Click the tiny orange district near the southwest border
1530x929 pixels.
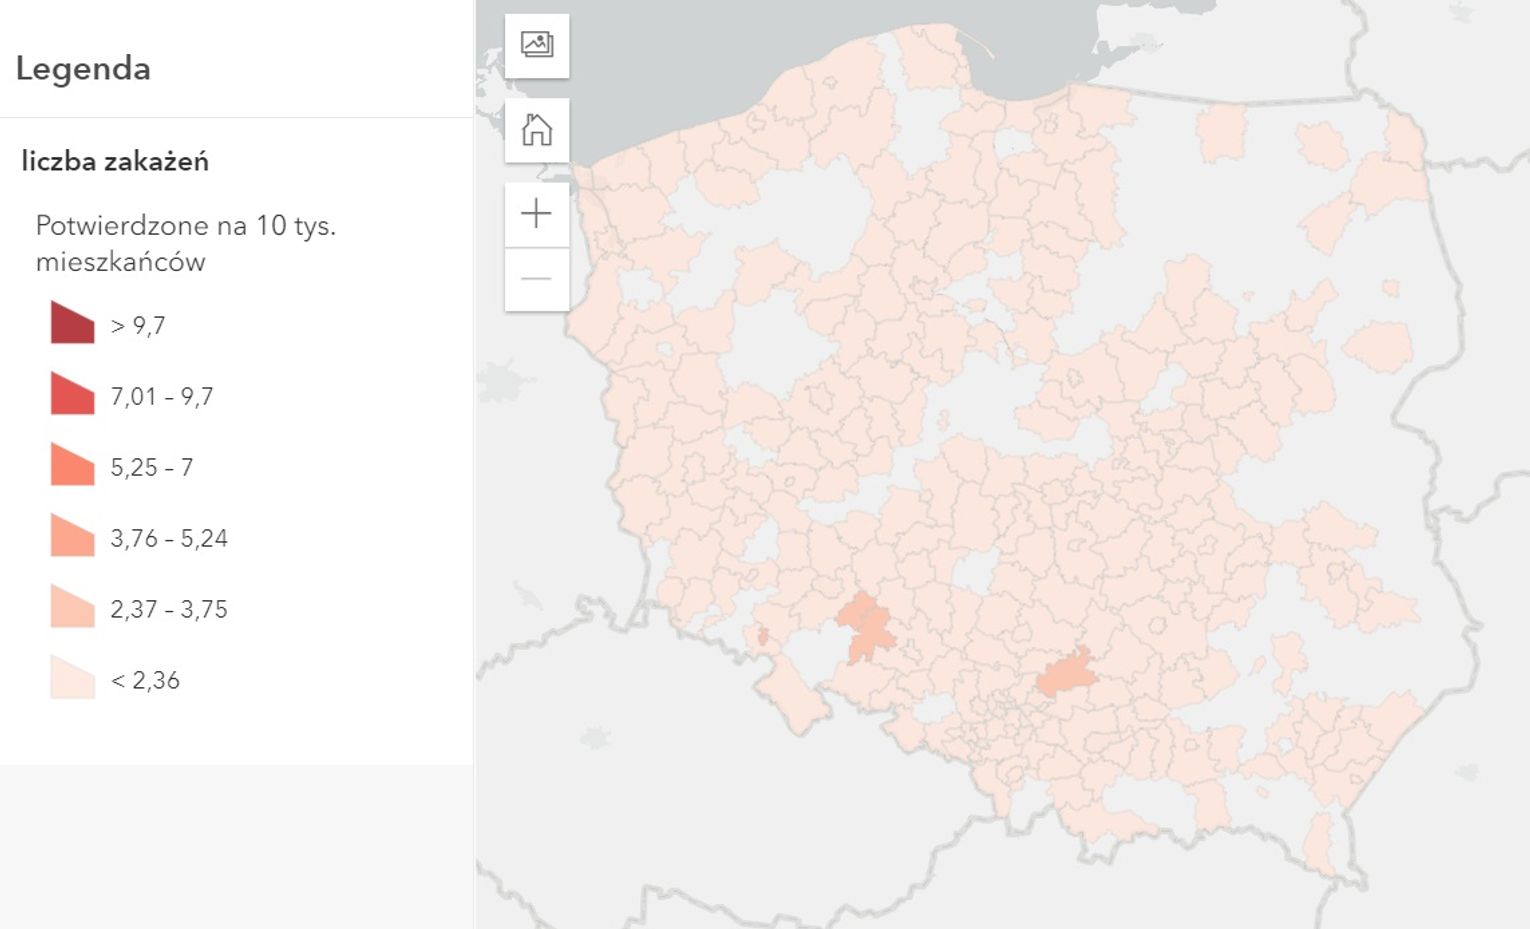(763, 636)
